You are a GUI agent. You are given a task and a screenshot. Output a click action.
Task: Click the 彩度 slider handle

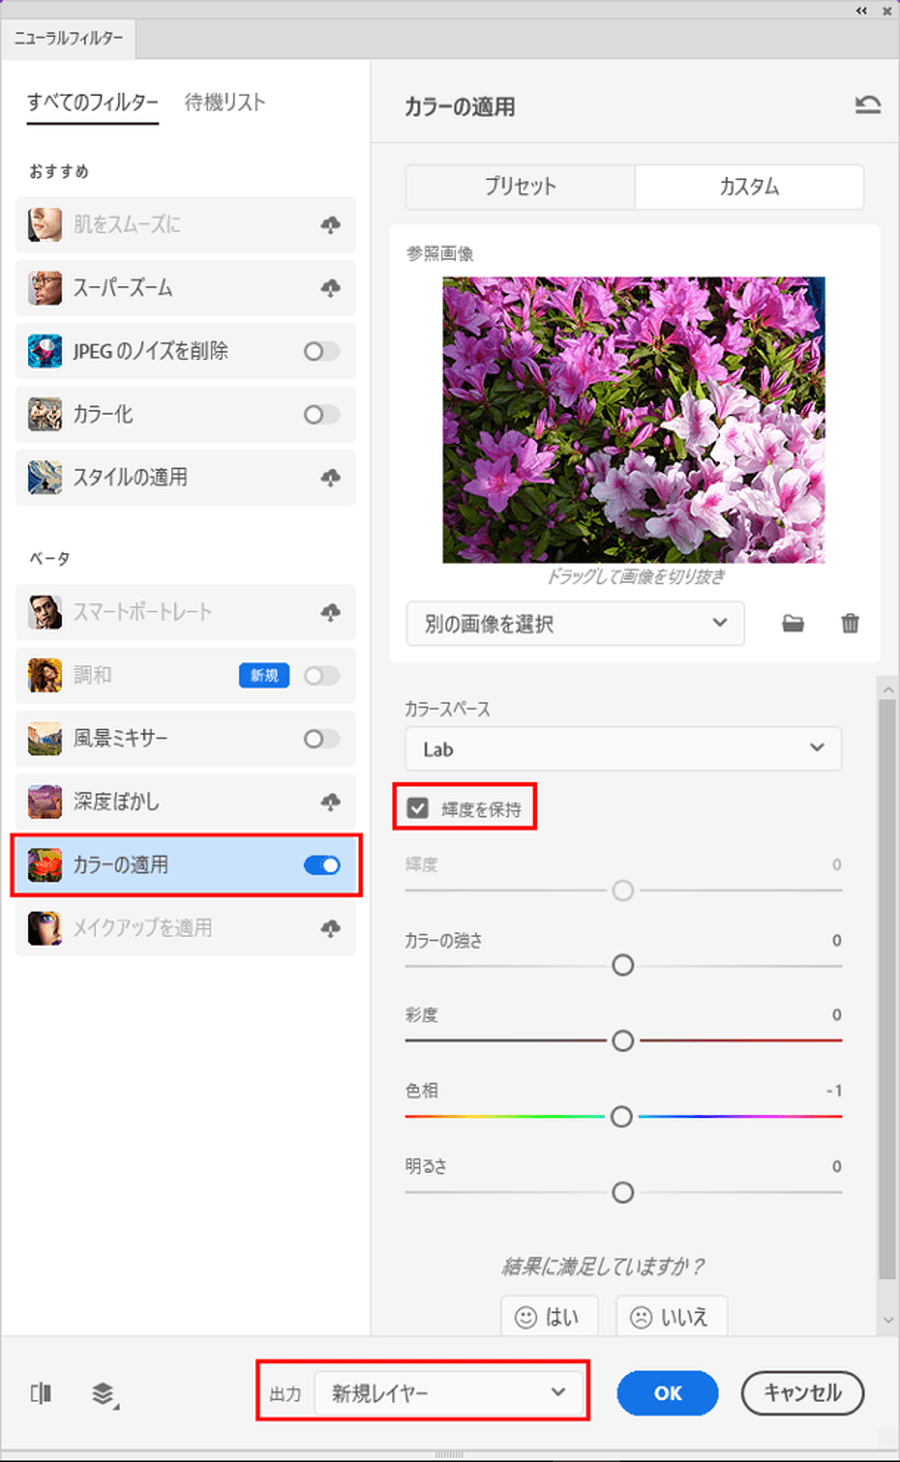click(x=622, y=1041)
